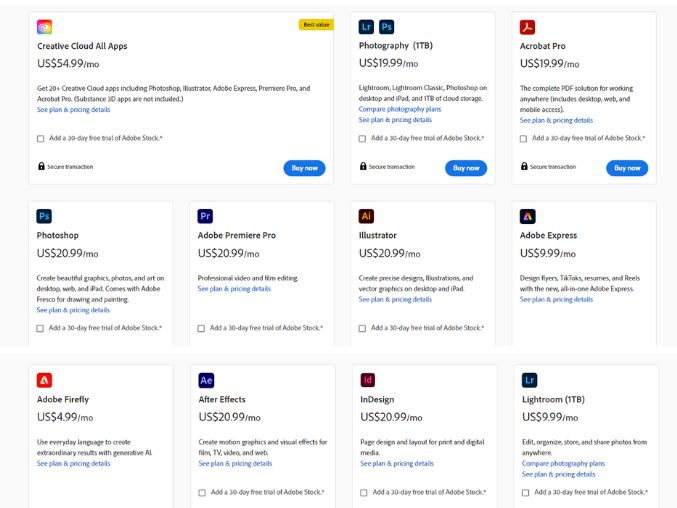Screen dimensions: 677x508
Task: Click the lock icon in Photography card
Action: point(363,166)
